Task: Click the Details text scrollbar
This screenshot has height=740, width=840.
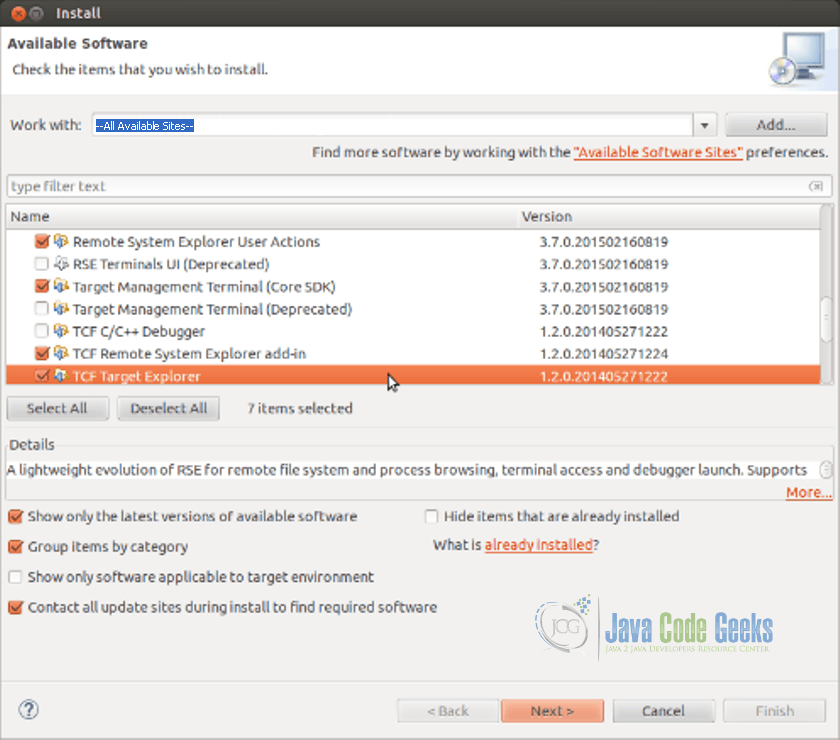Action: [826, 470]
